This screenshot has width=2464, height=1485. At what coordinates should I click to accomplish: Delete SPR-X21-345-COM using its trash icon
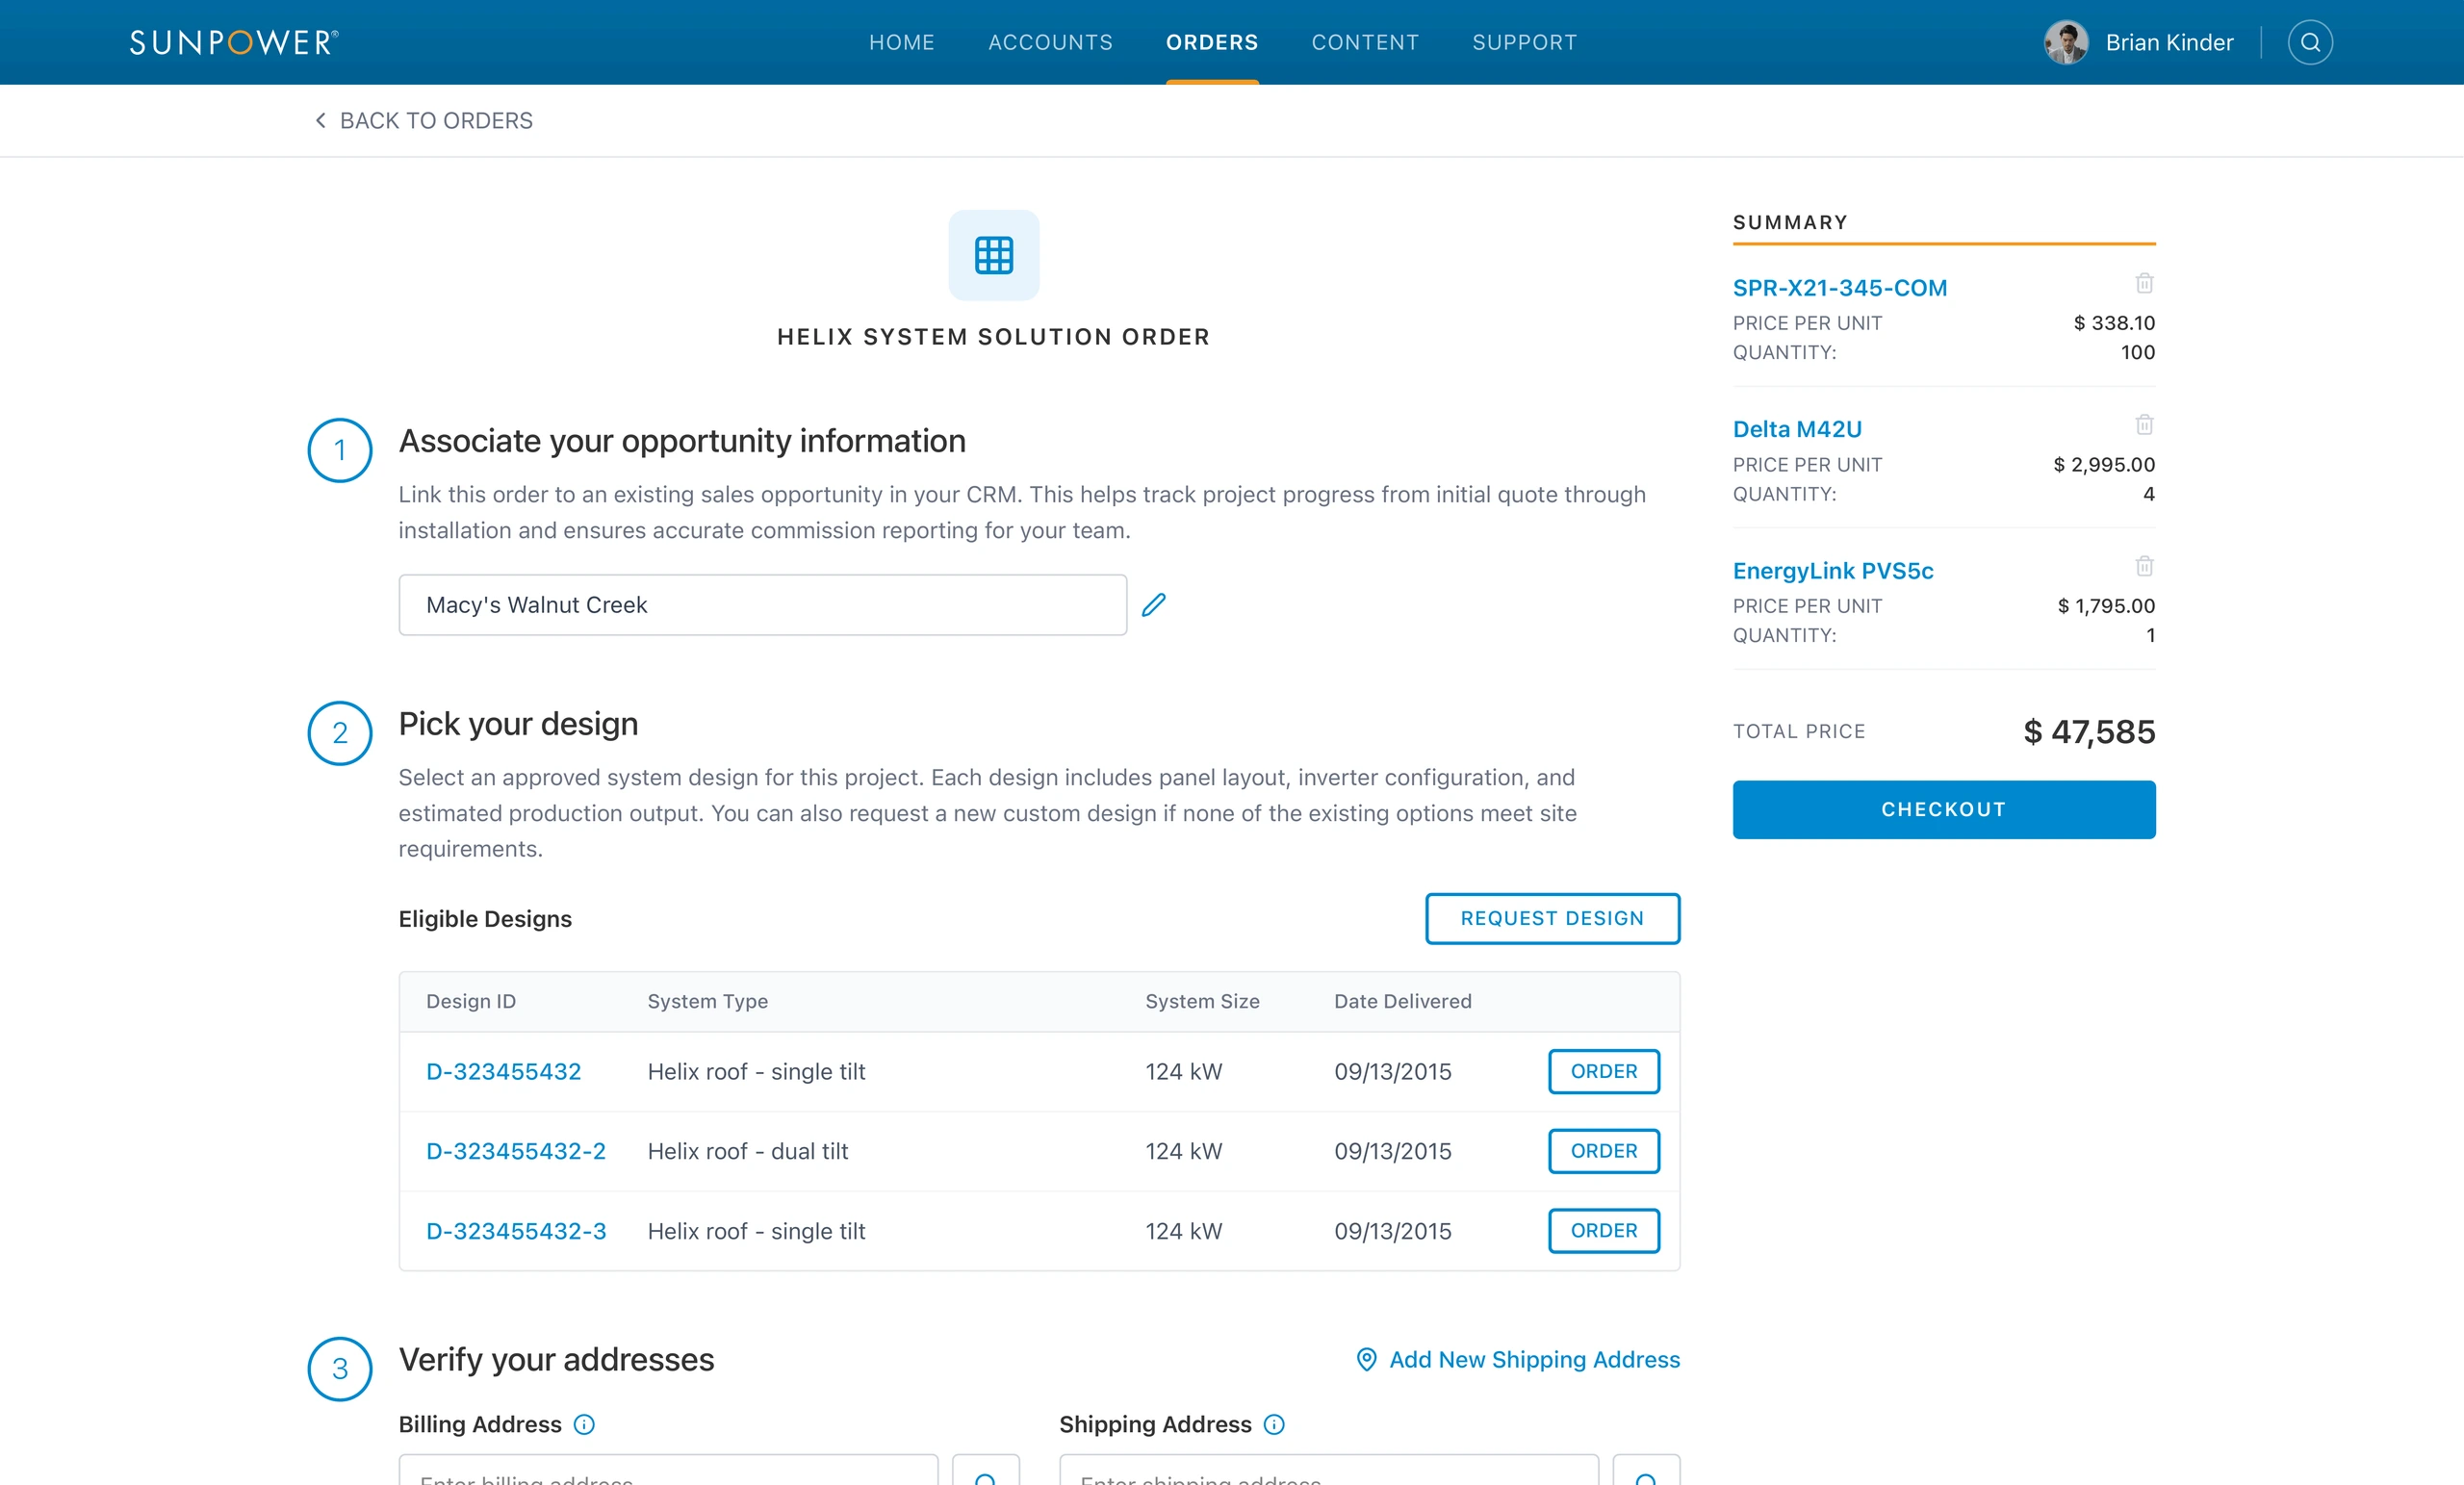coord(2144,283)
